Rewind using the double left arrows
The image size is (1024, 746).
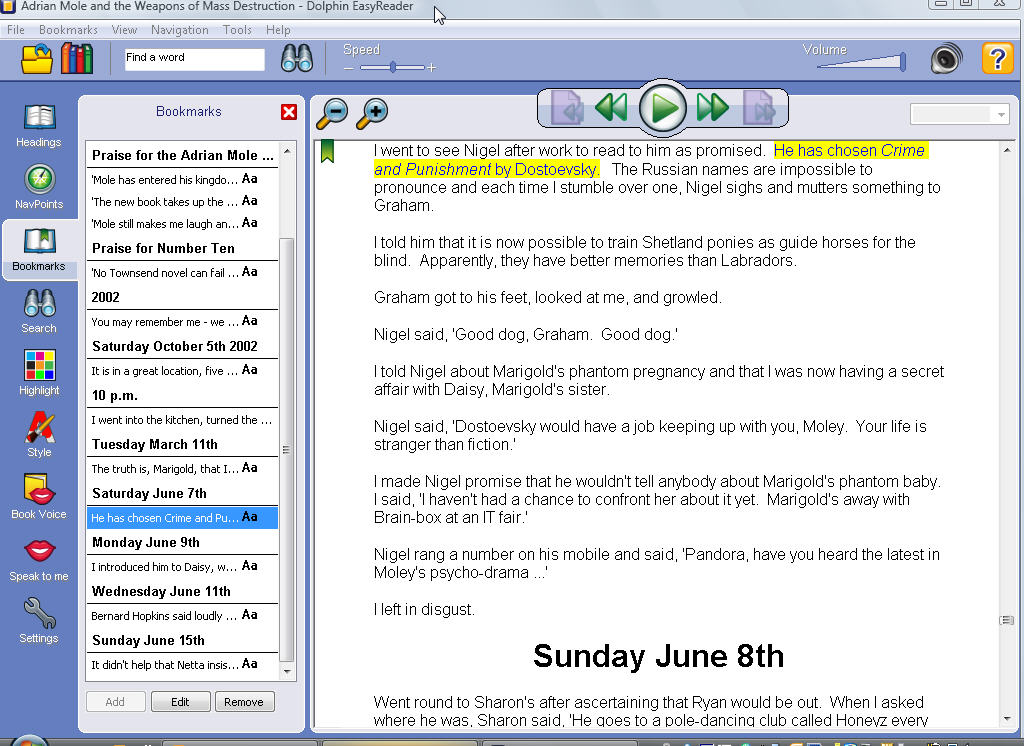click(x=610, y=108)
